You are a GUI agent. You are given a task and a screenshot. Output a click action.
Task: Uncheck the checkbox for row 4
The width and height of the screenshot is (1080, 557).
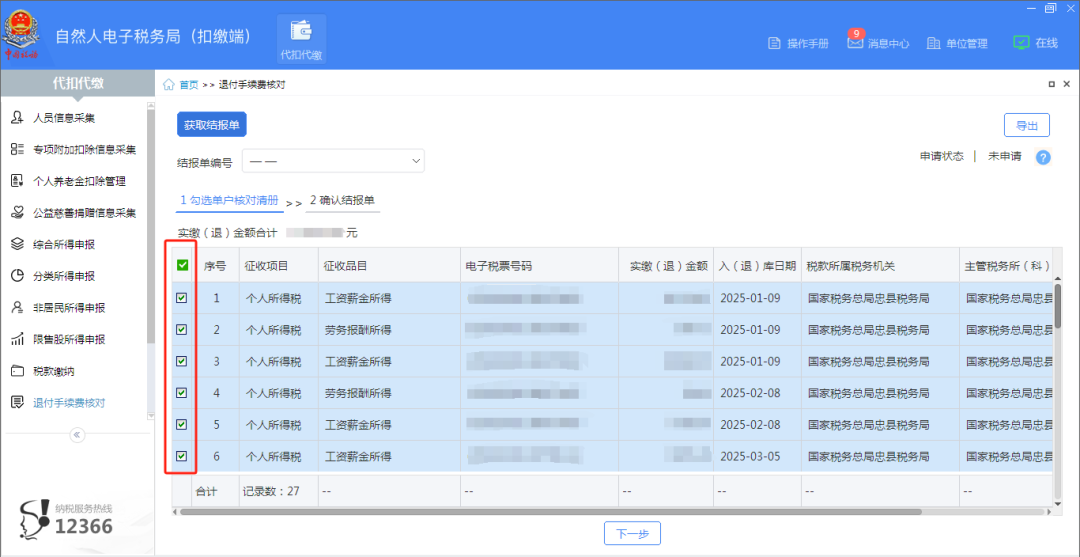click(182, 392)
